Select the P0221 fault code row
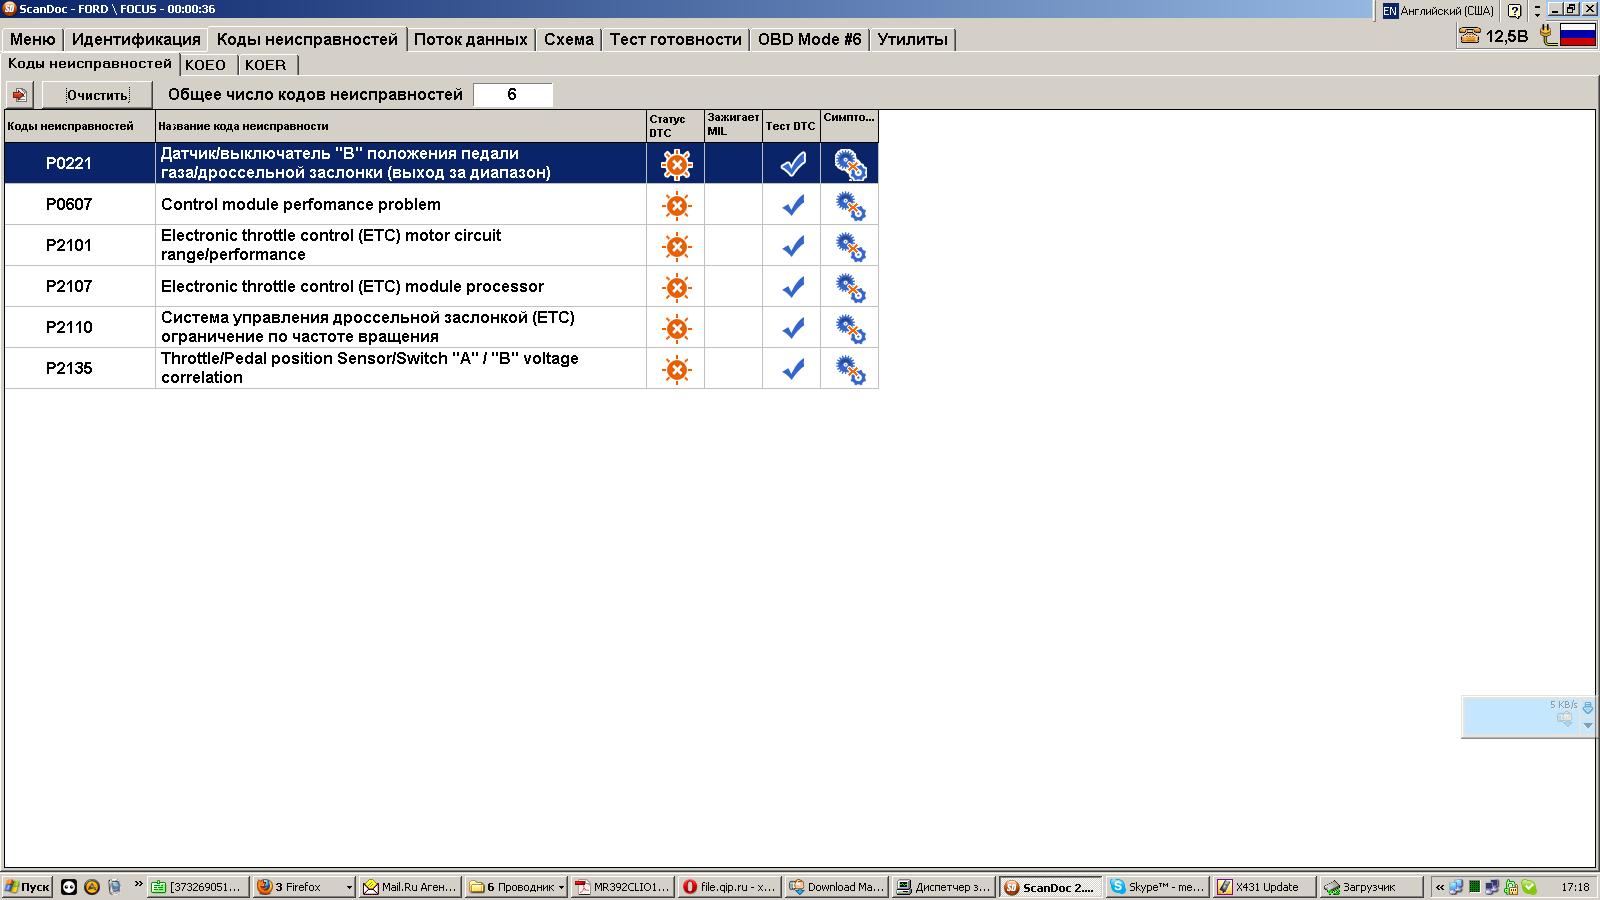The width and height of the screenshot is (1600, 900). pyautogui.click(x=441, y=163)
